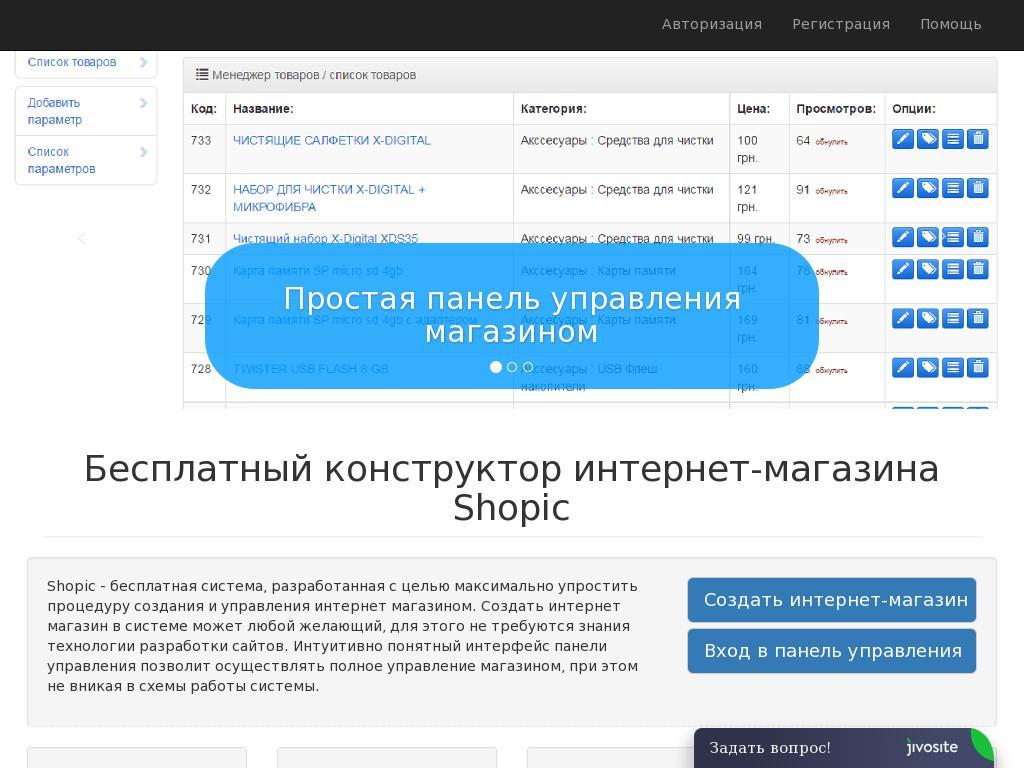The image size is (1024, 768).
Task: Click the list icon for product 733
Action: pos(953,139)
